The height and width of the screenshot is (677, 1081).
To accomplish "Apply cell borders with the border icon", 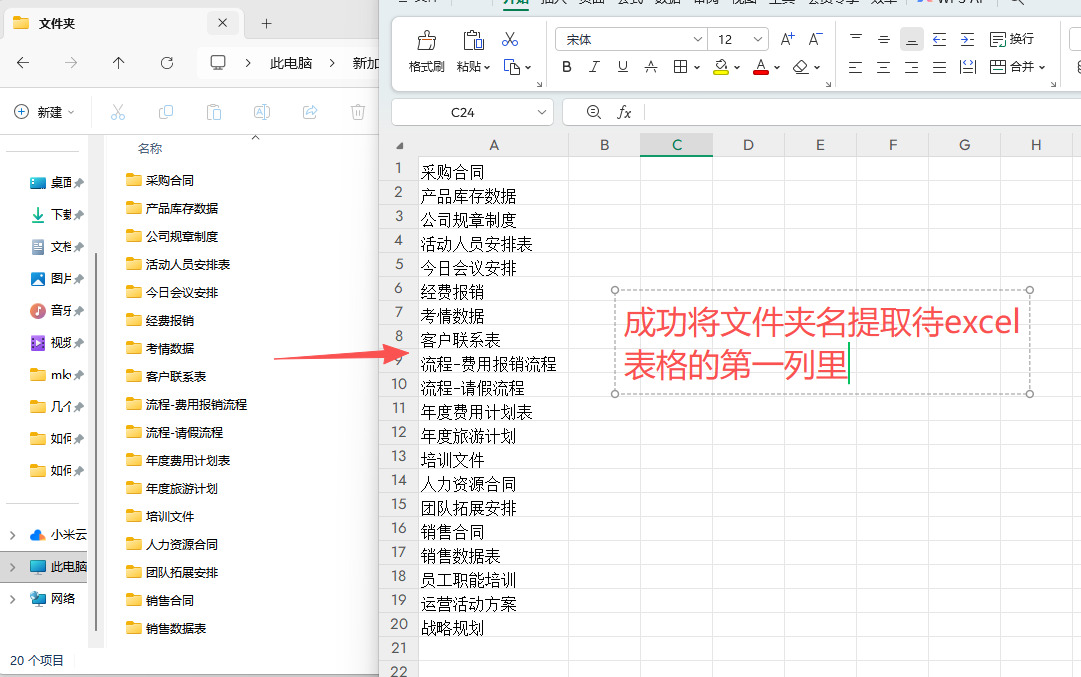I will [680, 67].
